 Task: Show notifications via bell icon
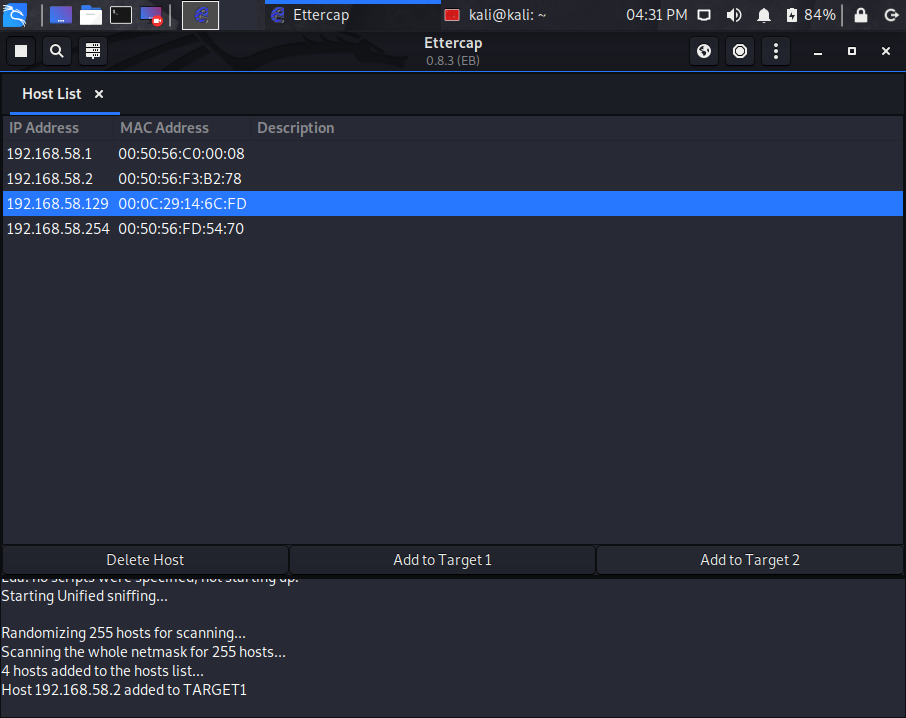coord(764,15)
